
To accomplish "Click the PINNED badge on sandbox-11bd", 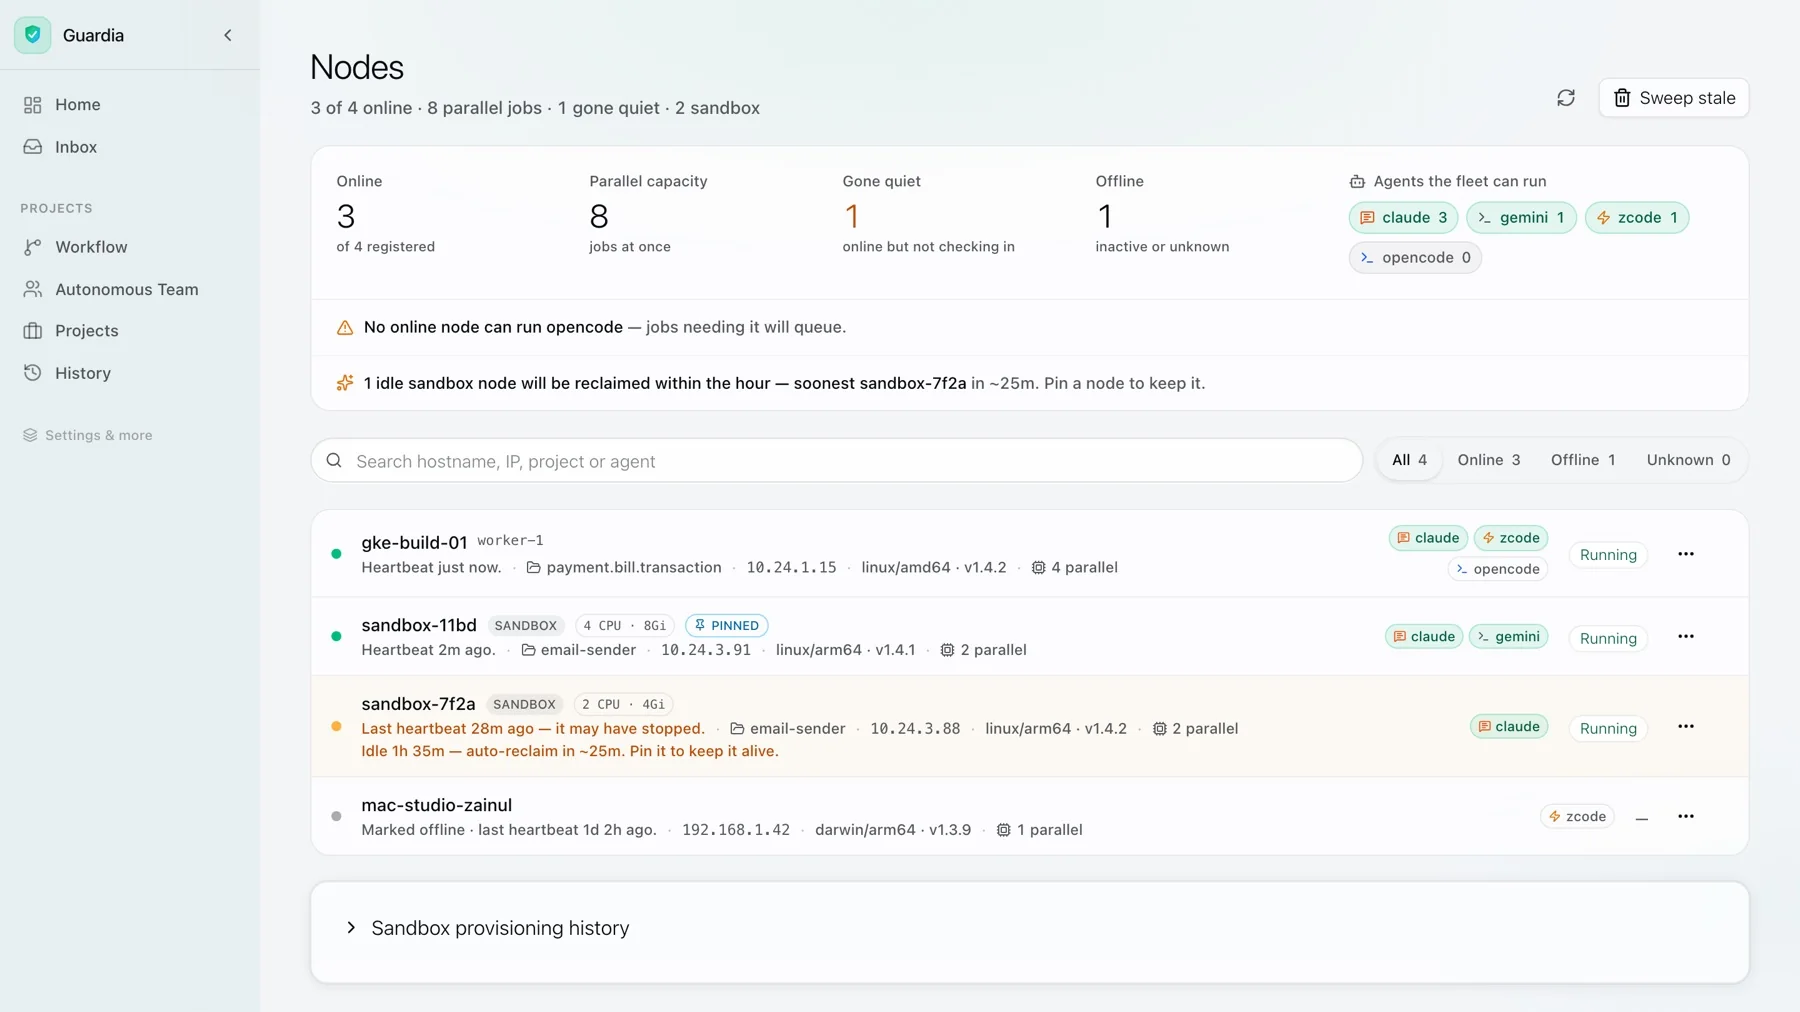I will (x=727, y=626).
